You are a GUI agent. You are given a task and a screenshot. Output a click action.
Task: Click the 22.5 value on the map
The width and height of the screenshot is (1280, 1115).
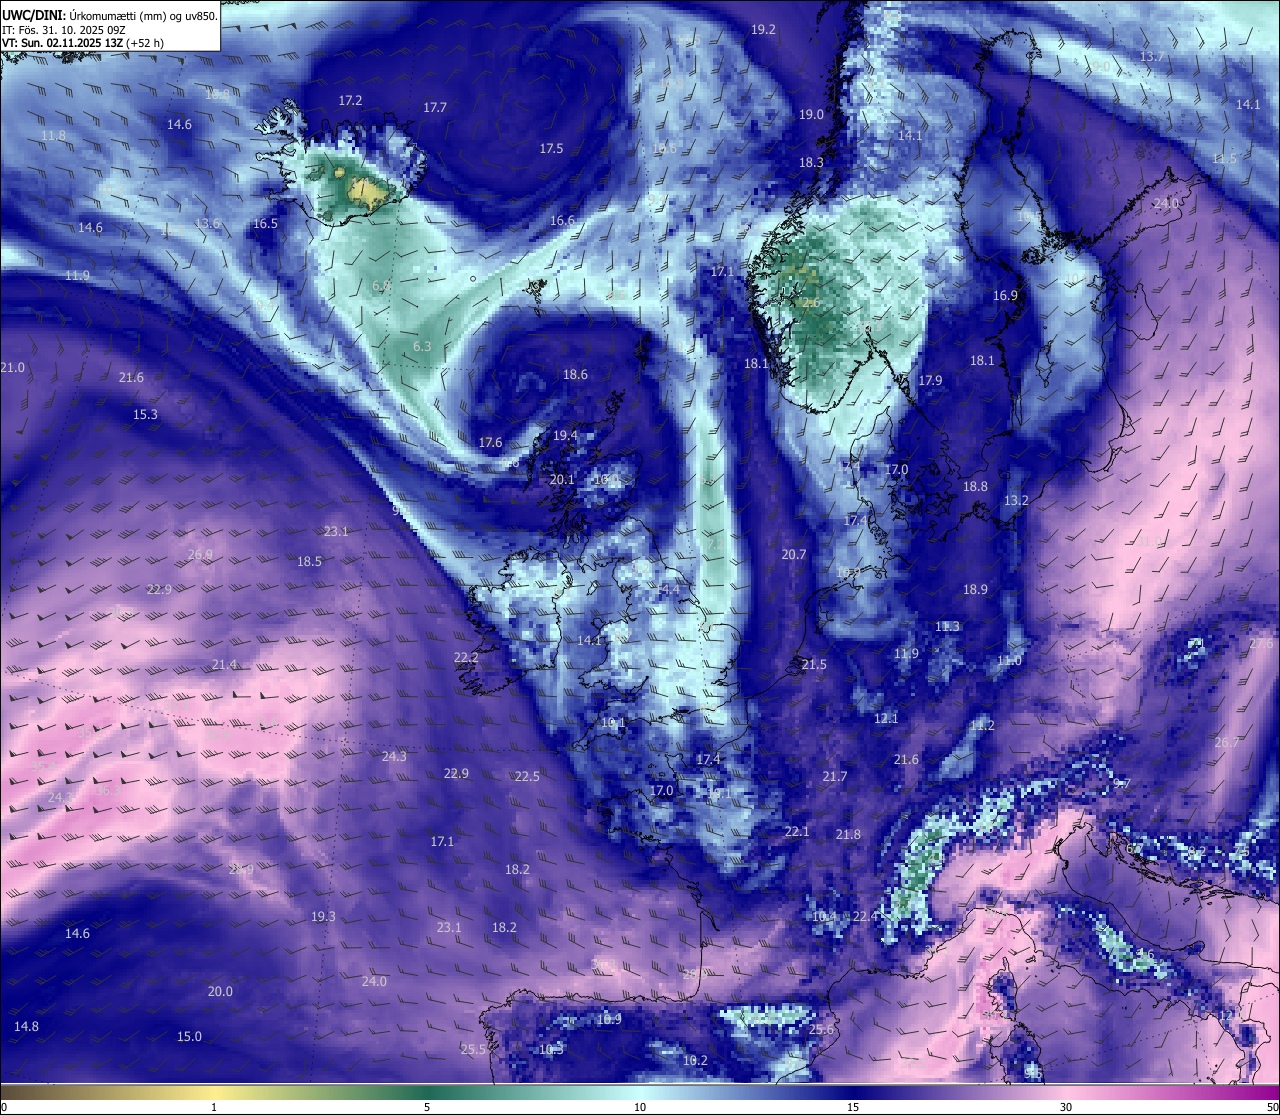point(527,777)
